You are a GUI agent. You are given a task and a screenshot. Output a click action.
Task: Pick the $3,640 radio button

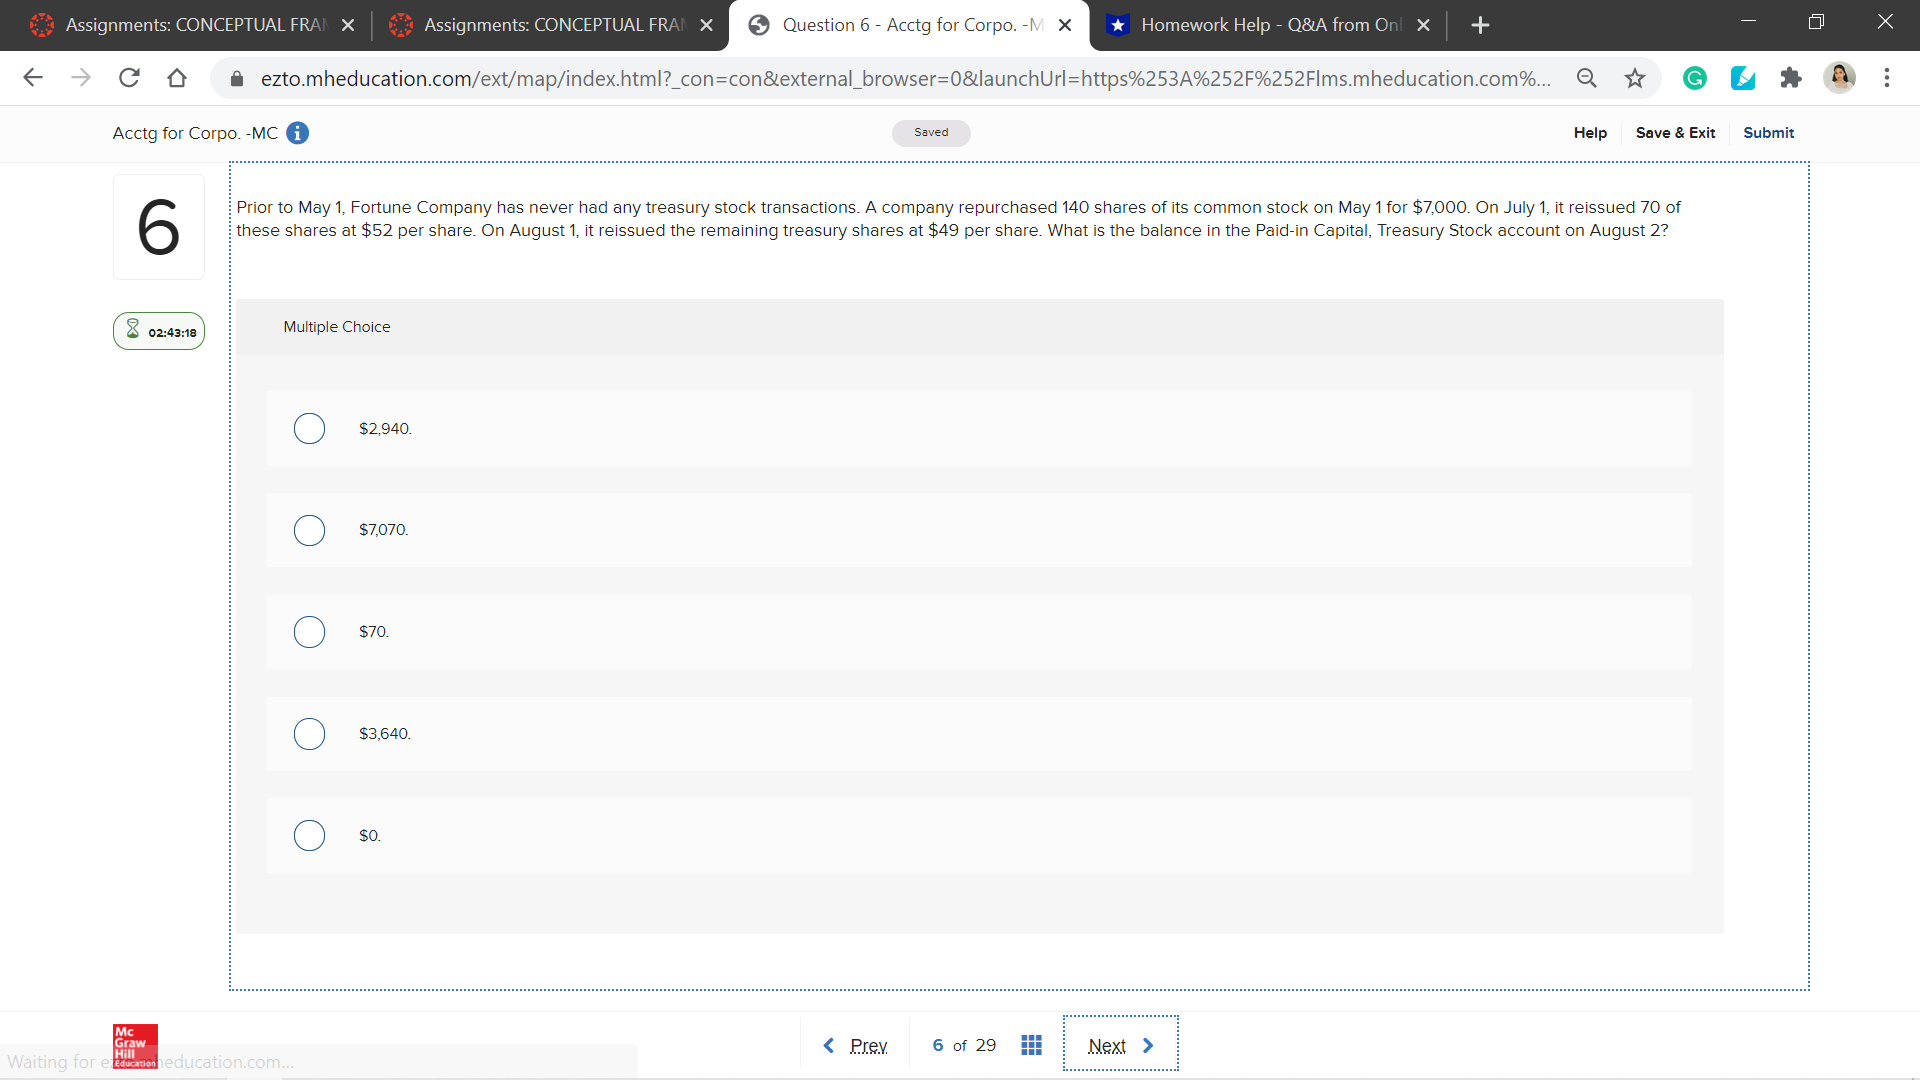(309, 734)
